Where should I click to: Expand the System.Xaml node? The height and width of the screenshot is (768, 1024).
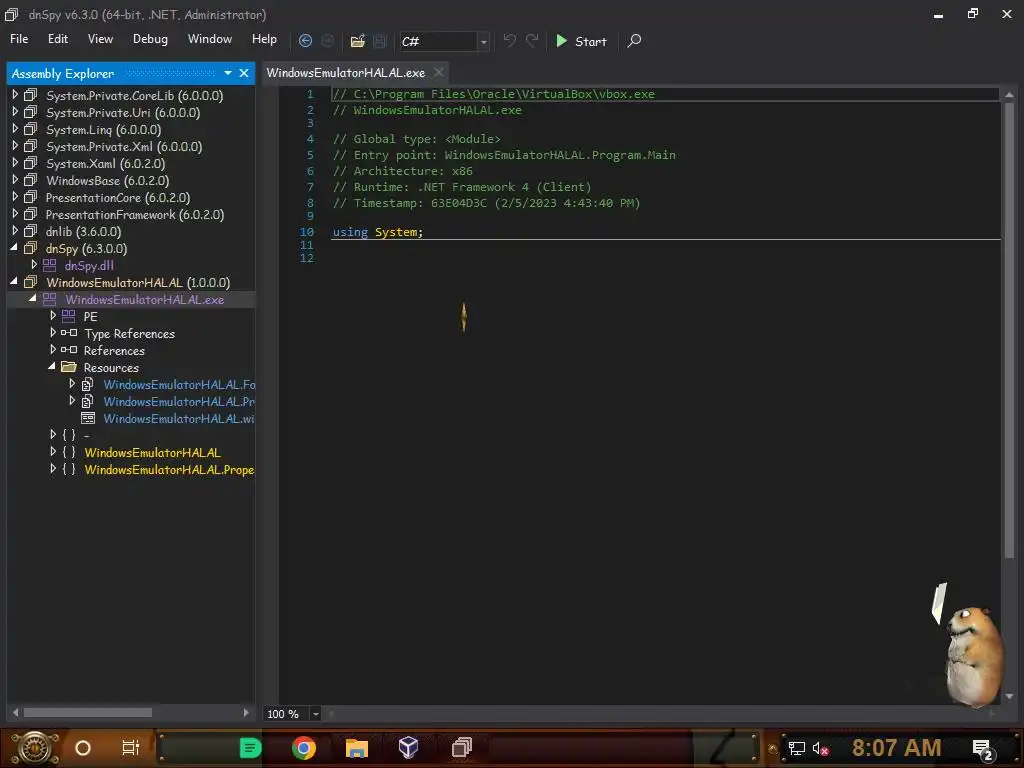coord(15,163)
